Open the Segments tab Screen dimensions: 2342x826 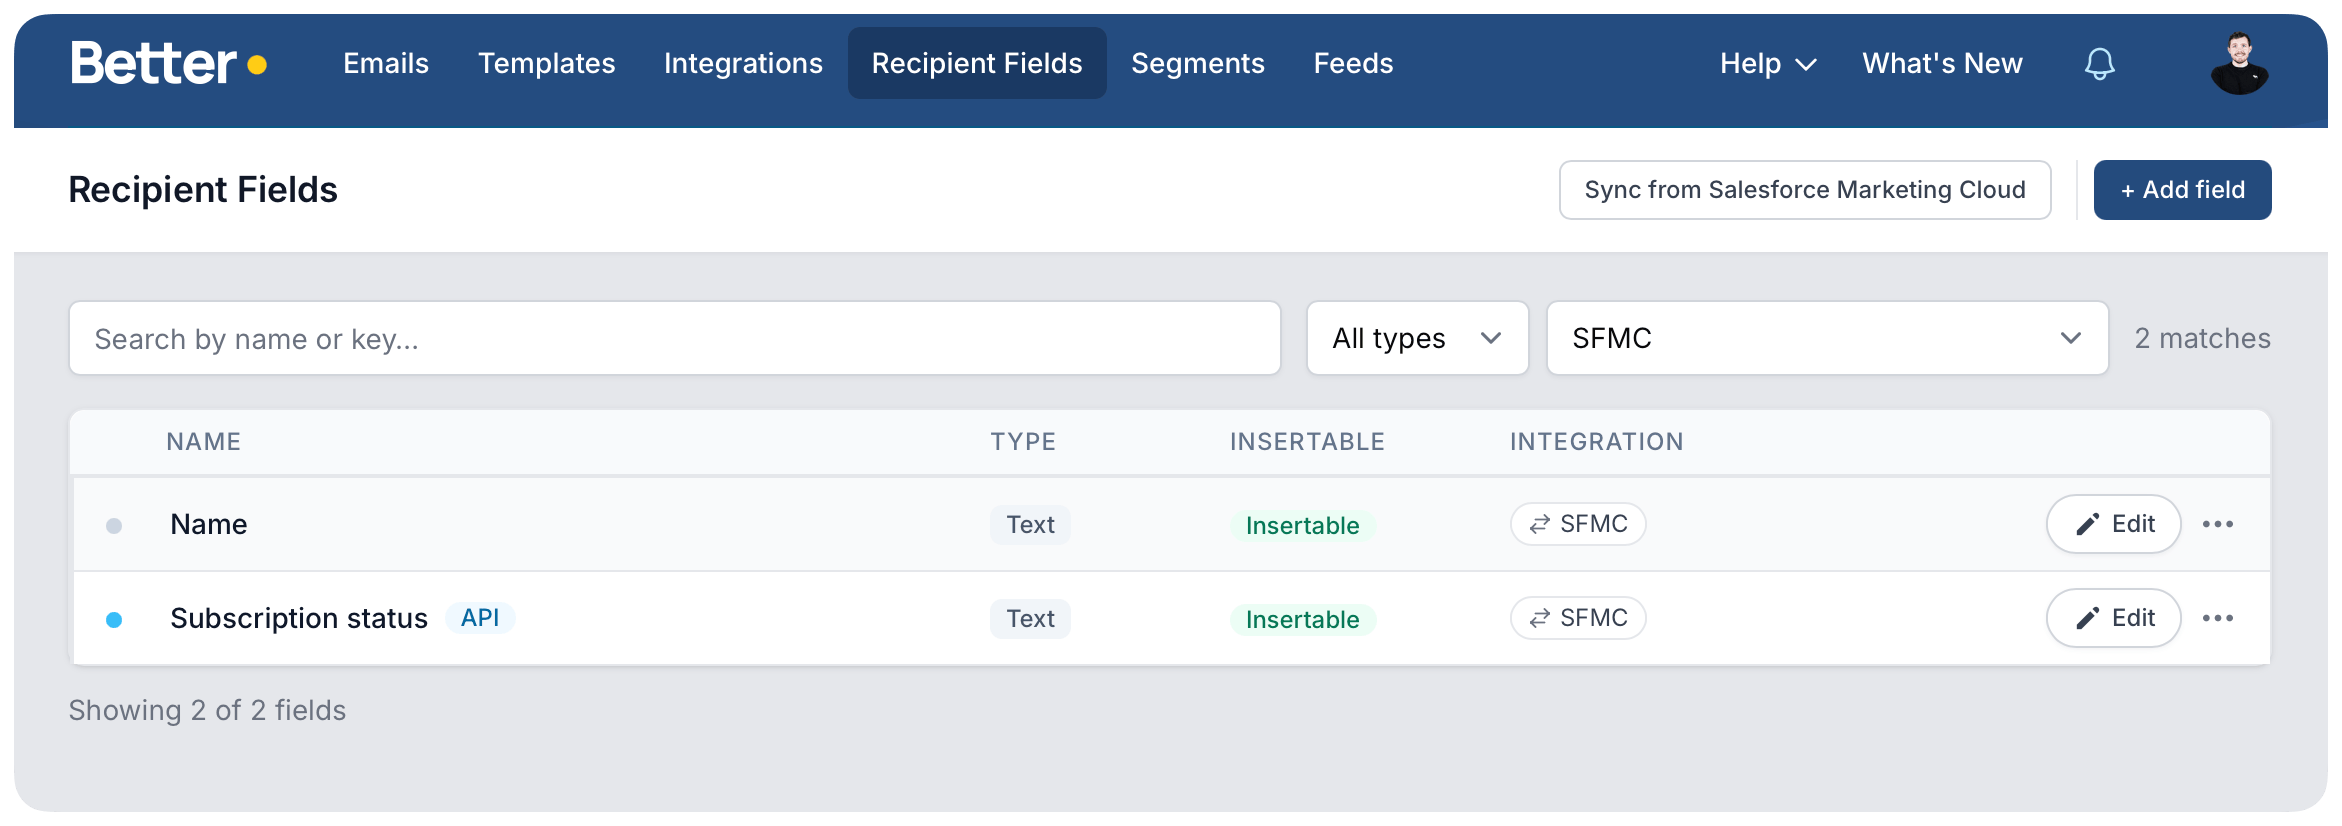click(1198, 63)
